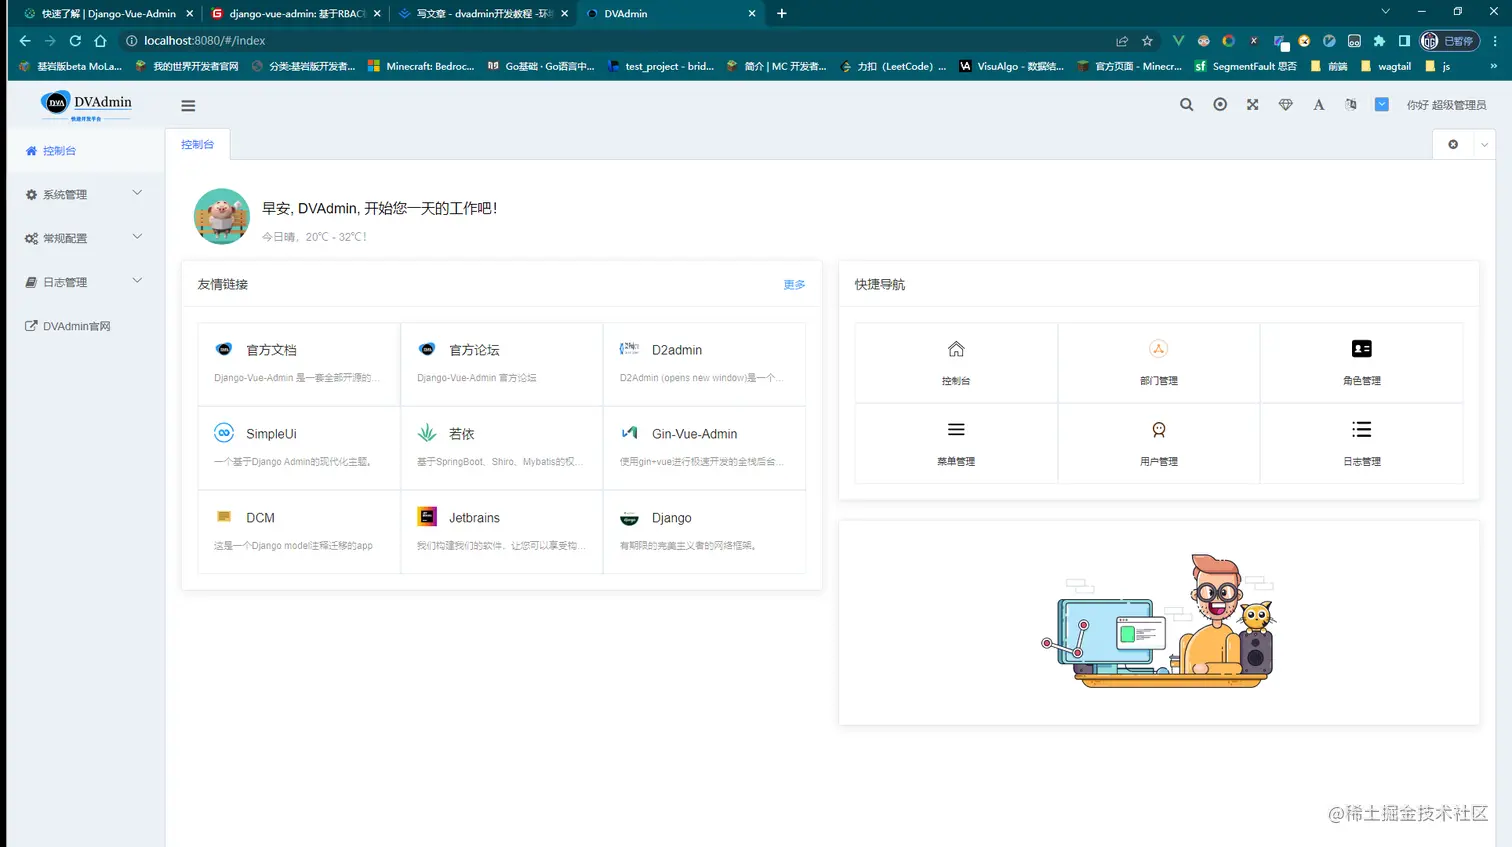1512x847 pixels.
Task: Click the 已暂停 profile button
Action: [x=1449, y=41]
